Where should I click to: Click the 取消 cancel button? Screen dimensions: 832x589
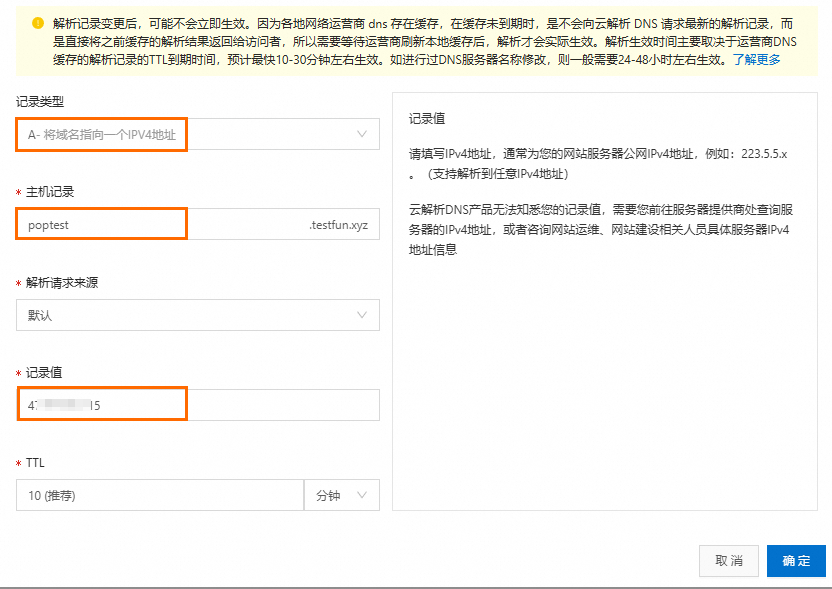[728, 560]
